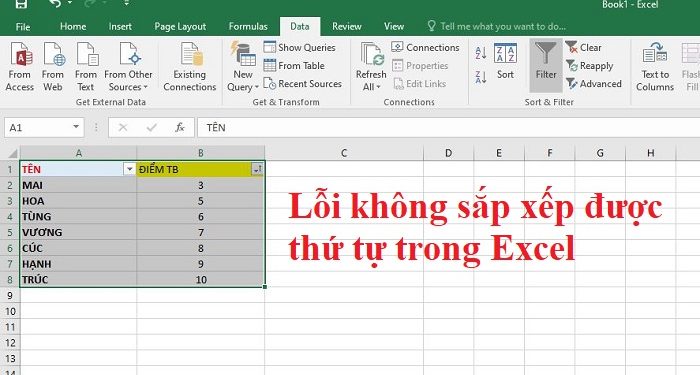700x375 pixels.
Task: Select row 9 header
Action: tap(10, 296)
